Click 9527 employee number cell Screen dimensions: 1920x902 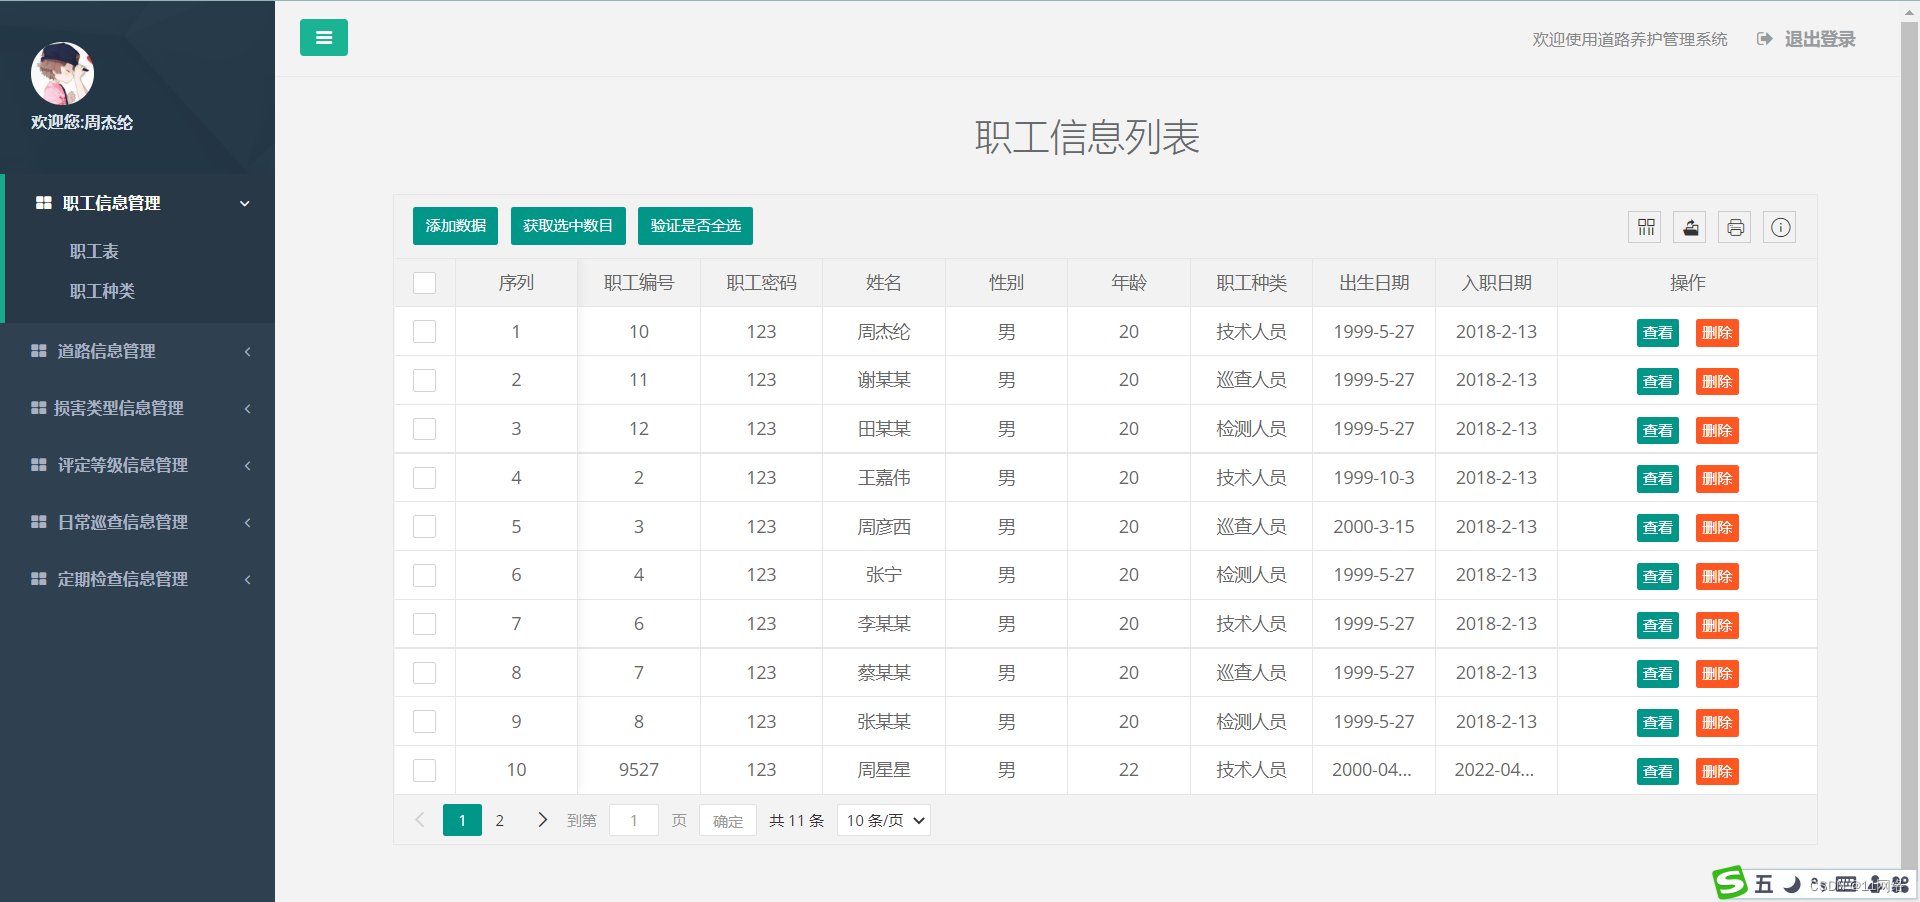[639, 770]
